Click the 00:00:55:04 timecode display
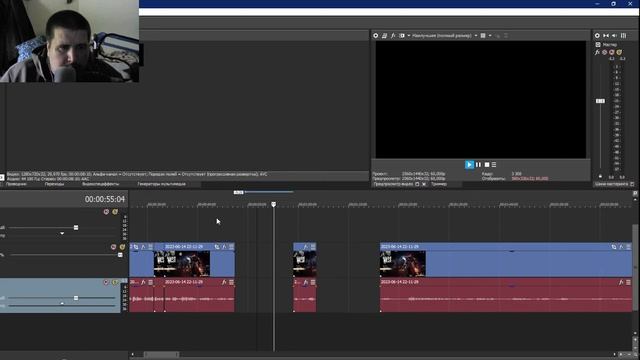Viewport: 640px width, 360px height. click(x=104, y=199)
